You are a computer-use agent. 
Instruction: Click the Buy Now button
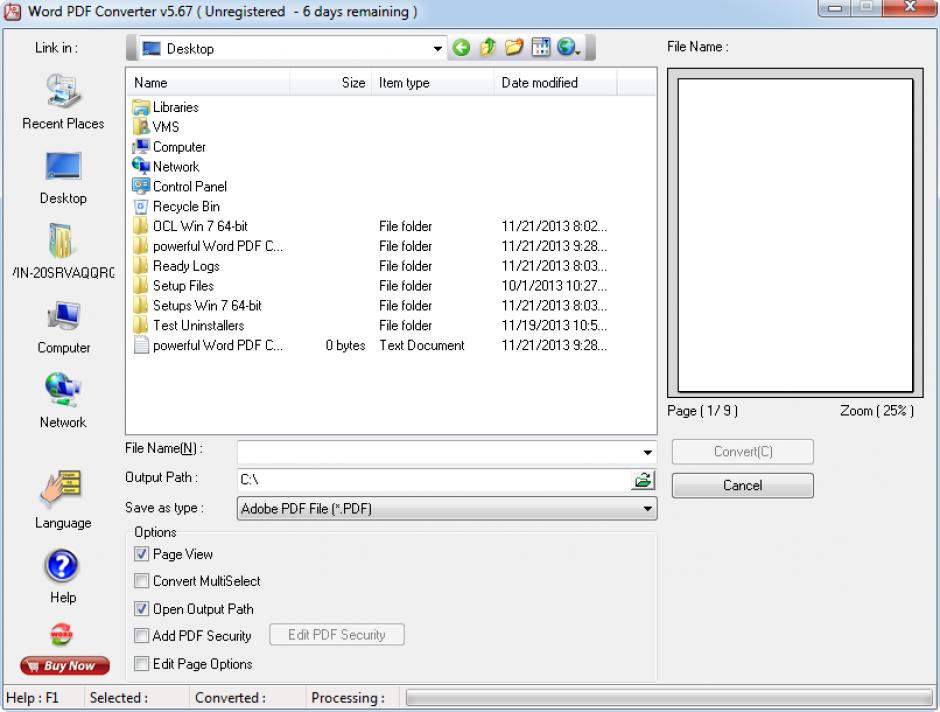63,666
